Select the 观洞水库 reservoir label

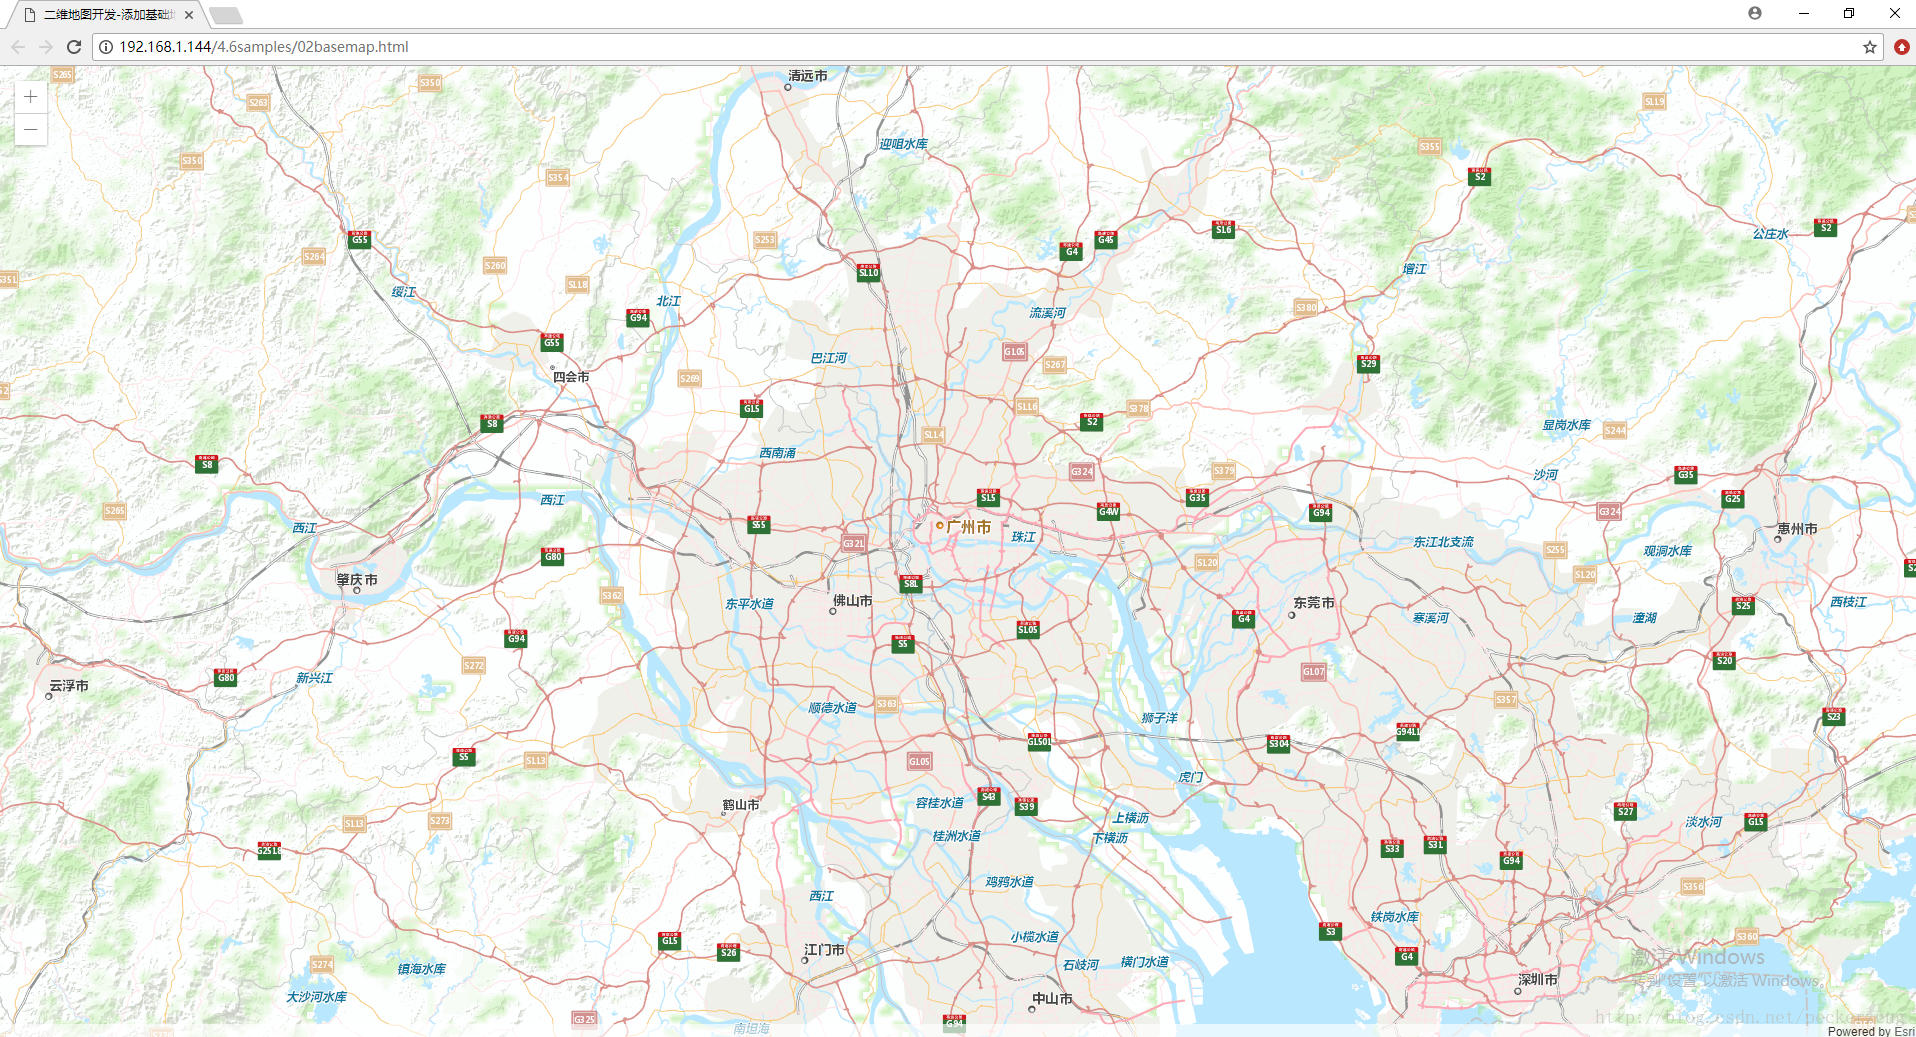1667,551
